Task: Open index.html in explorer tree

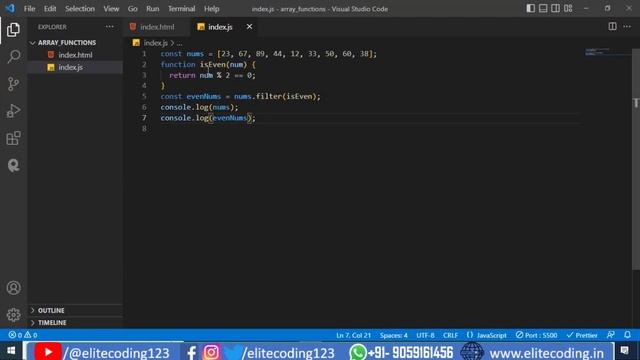Action: (x=75, y=55)
